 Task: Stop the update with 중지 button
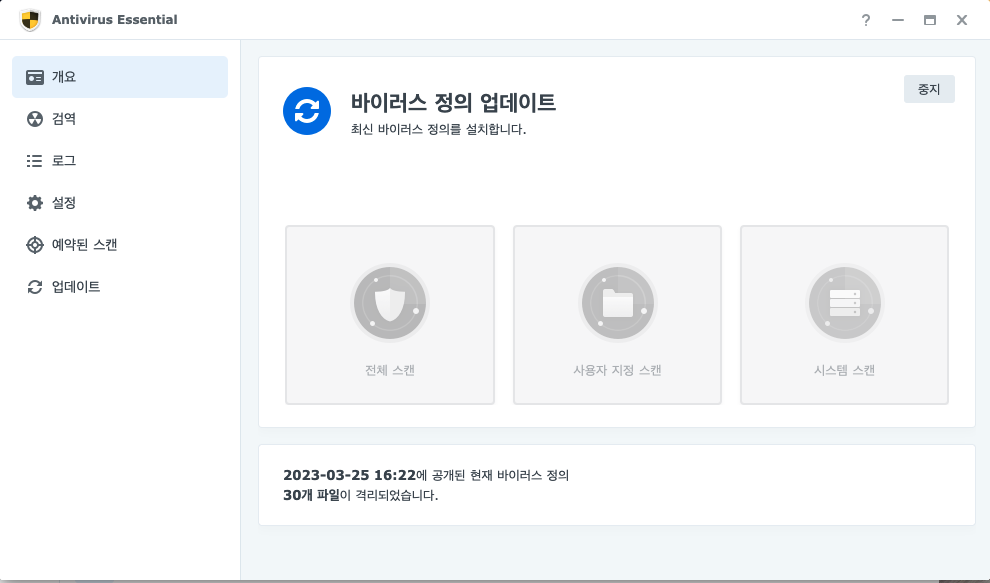click(x=929, y=89)
